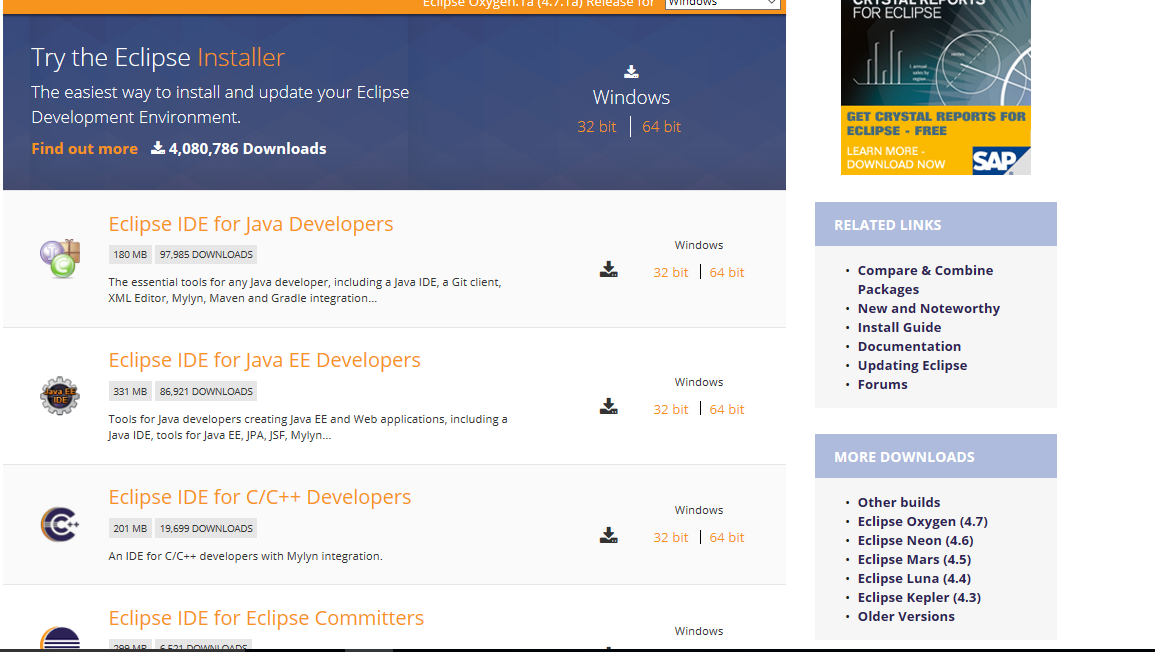Open the Install Guide link

pyautogui.click(x=899, y=328)
